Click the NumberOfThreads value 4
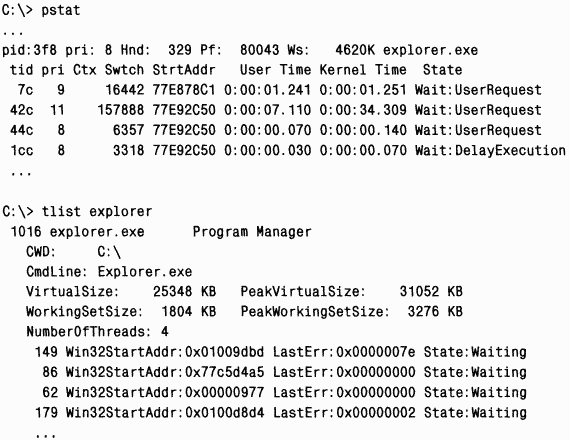Screen dimensions: 570x440 pos(165,332)
